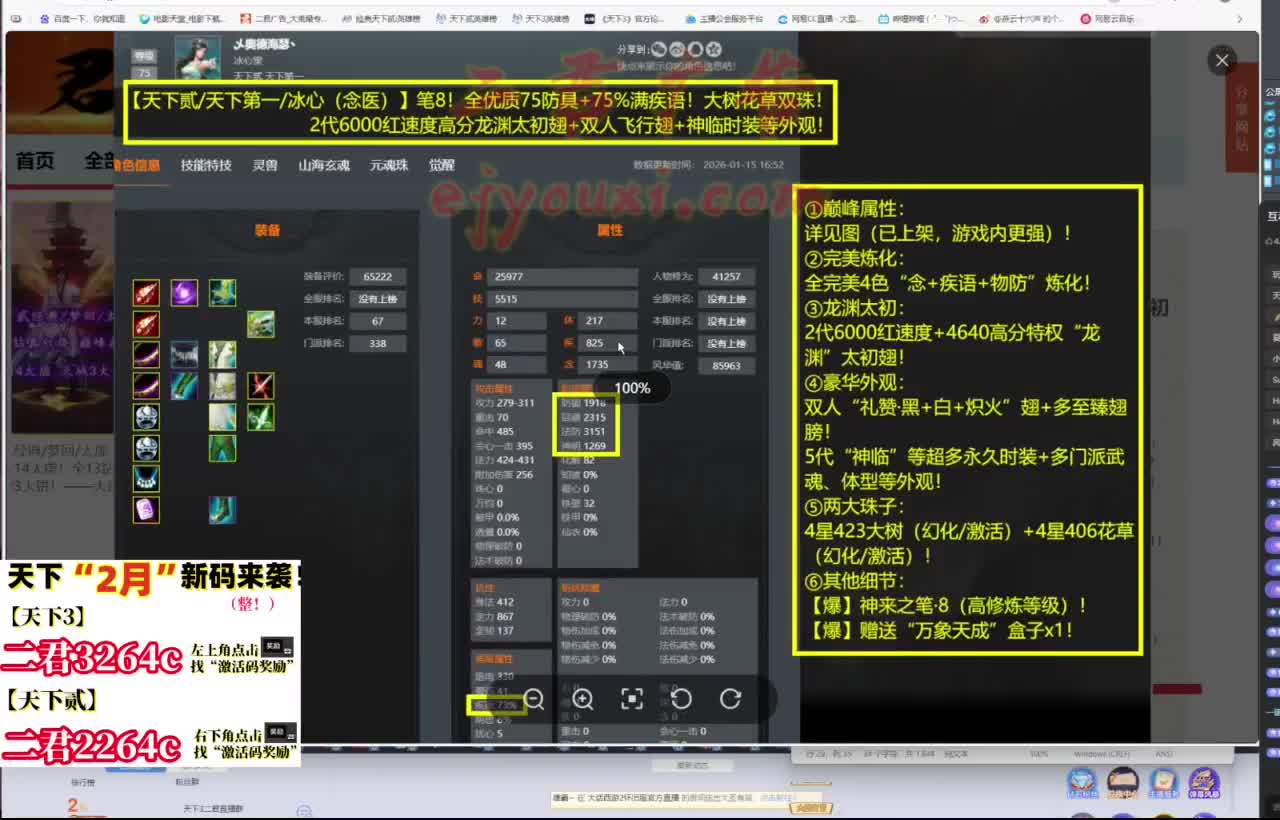
Task: Reset the image to fit the screen
Action: (632, 699)
